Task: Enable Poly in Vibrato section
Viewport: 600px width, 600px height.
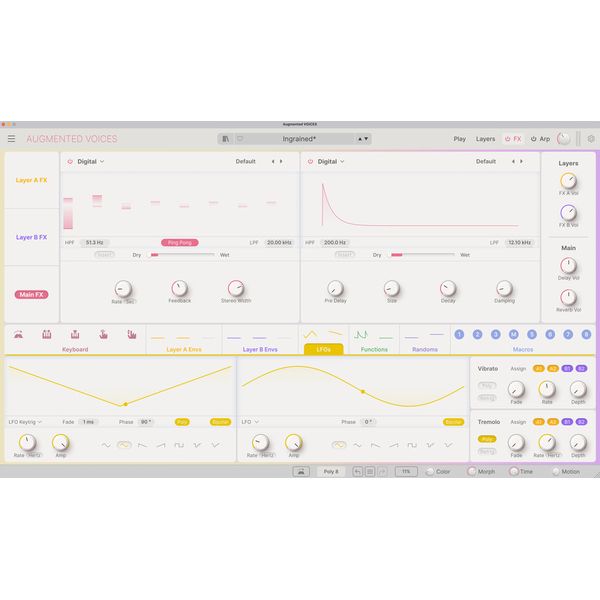Action: pyautogui.click(x=487, y=386)
